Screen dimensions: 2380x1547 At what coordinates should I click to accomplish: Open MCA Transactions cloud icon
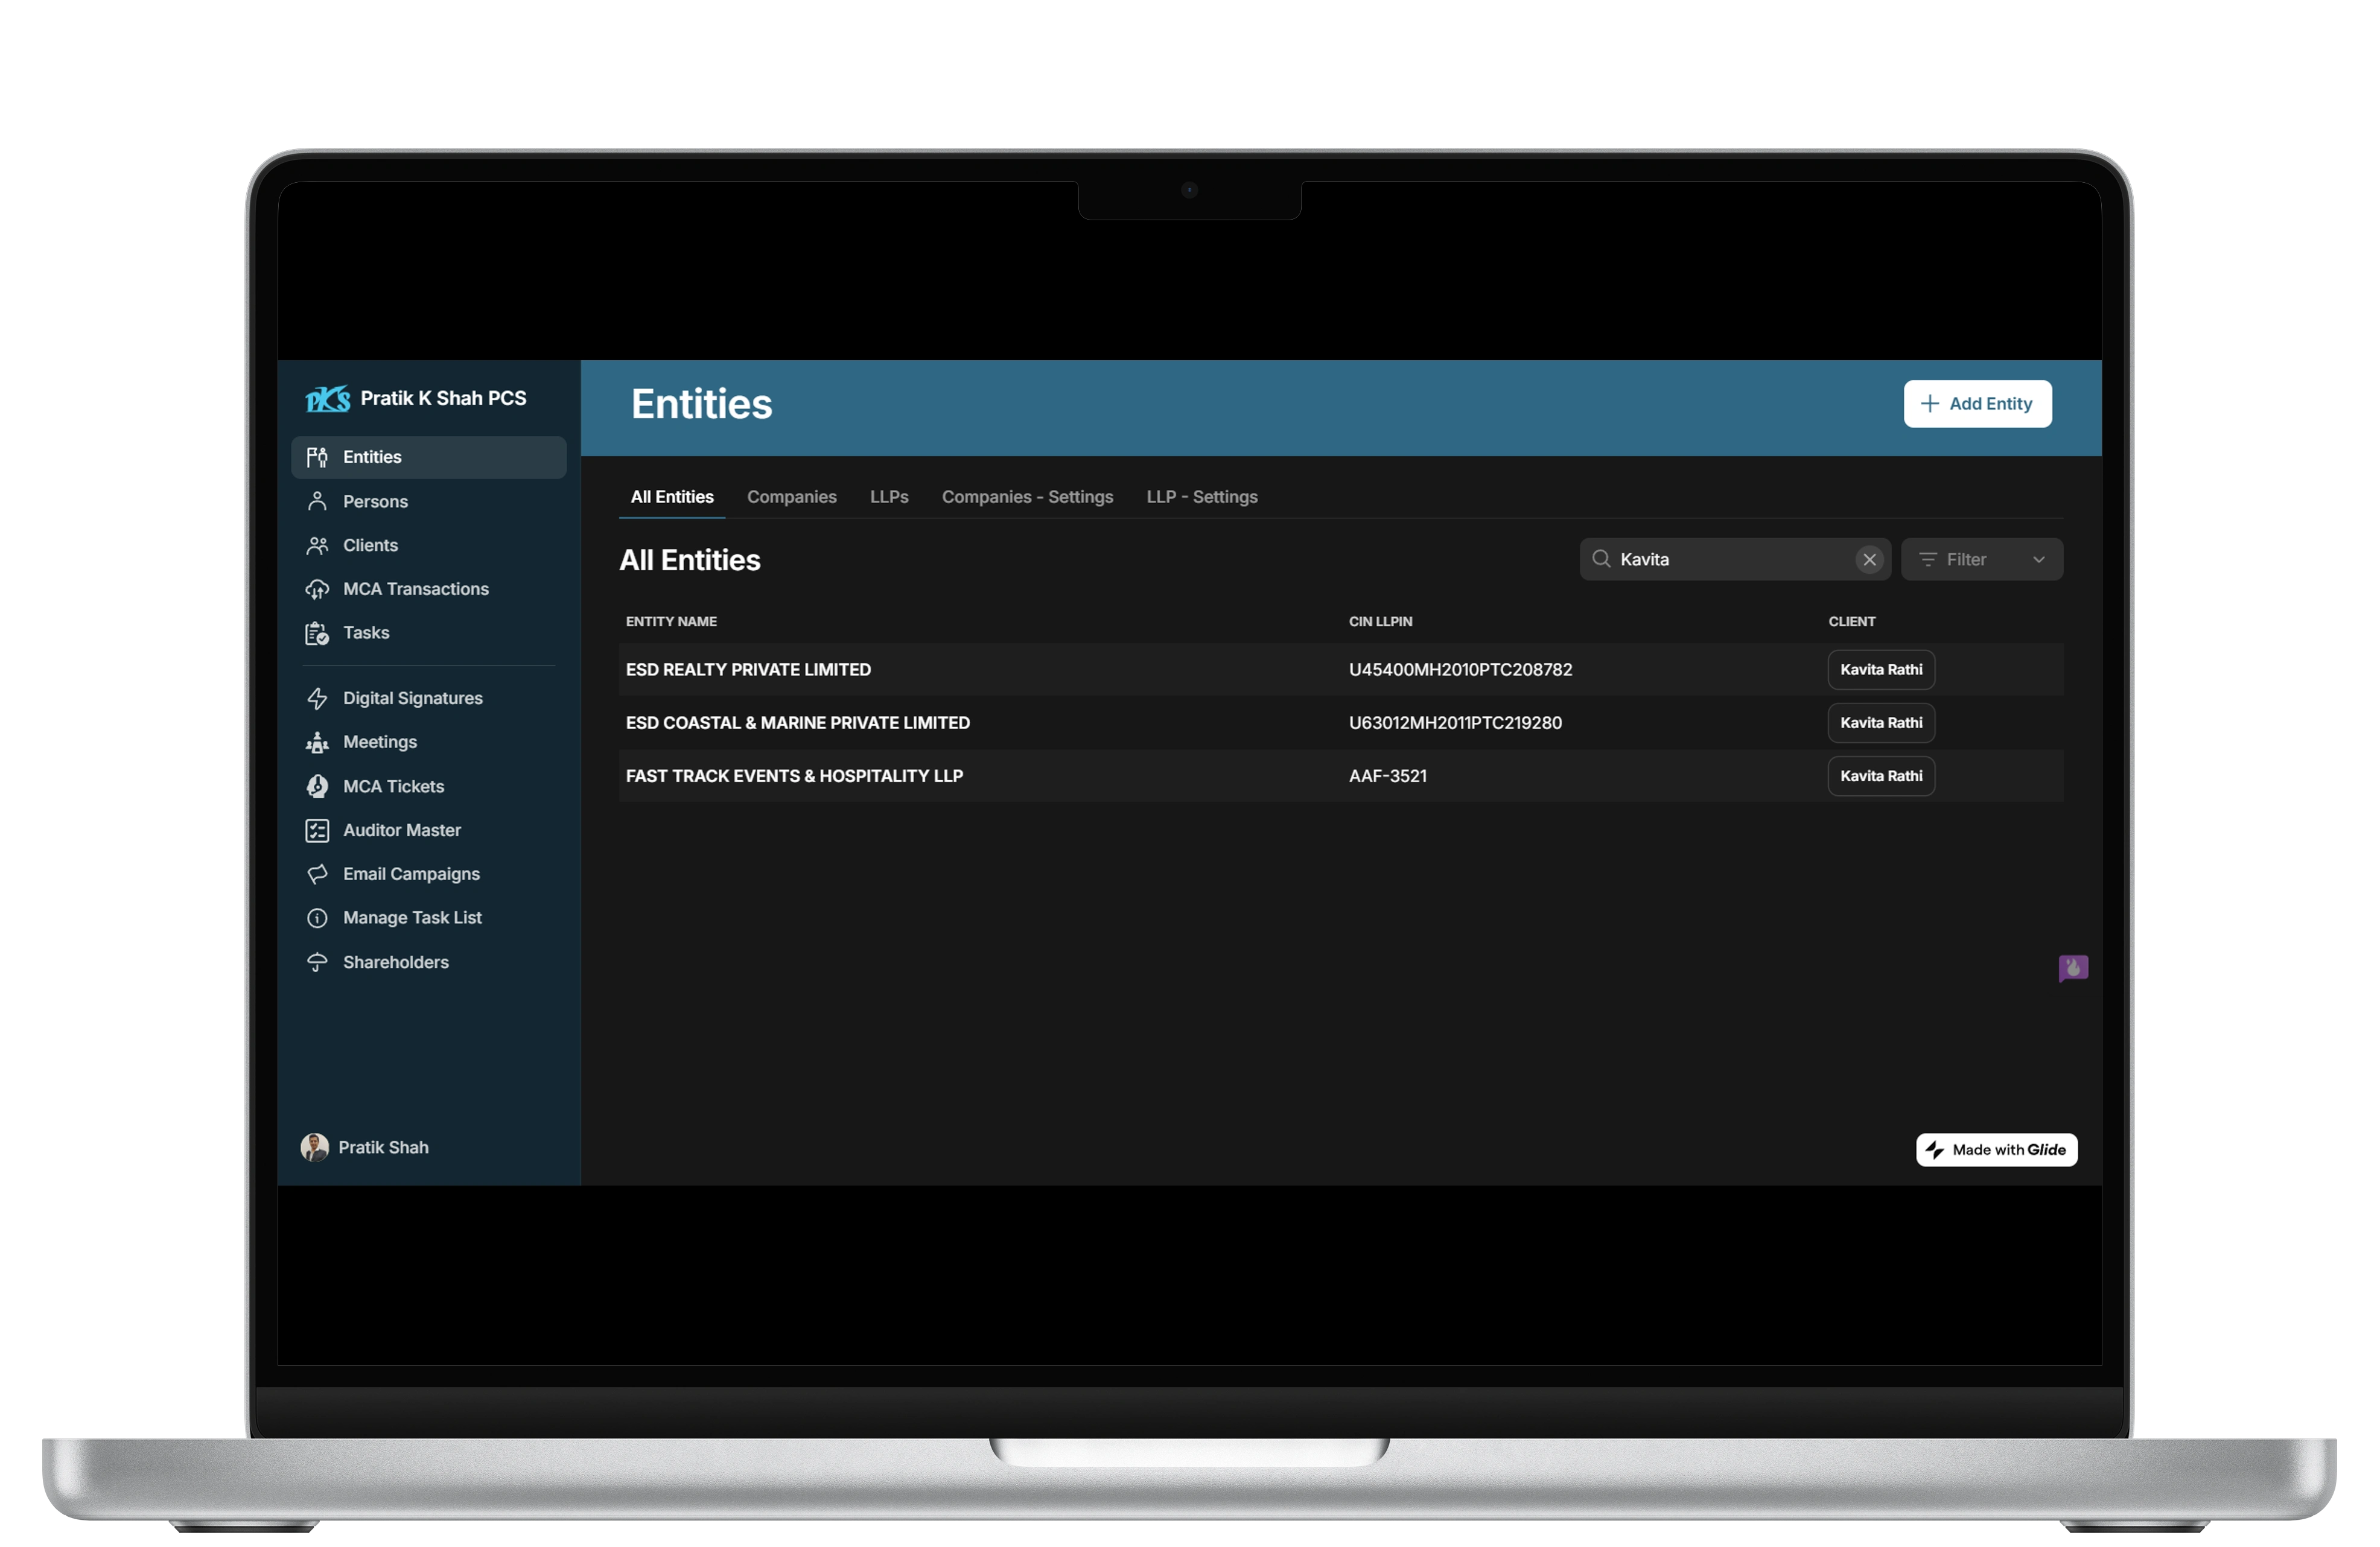317,589
